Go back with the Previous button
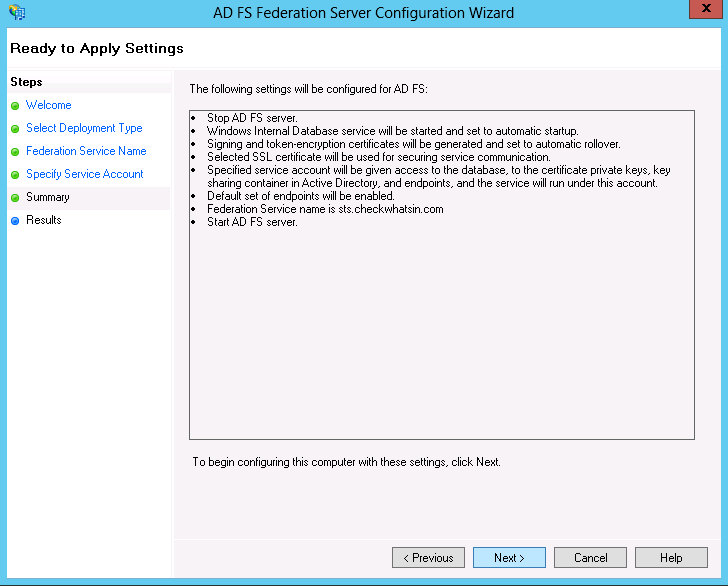The image size is (728, 586). pos(428,557)
